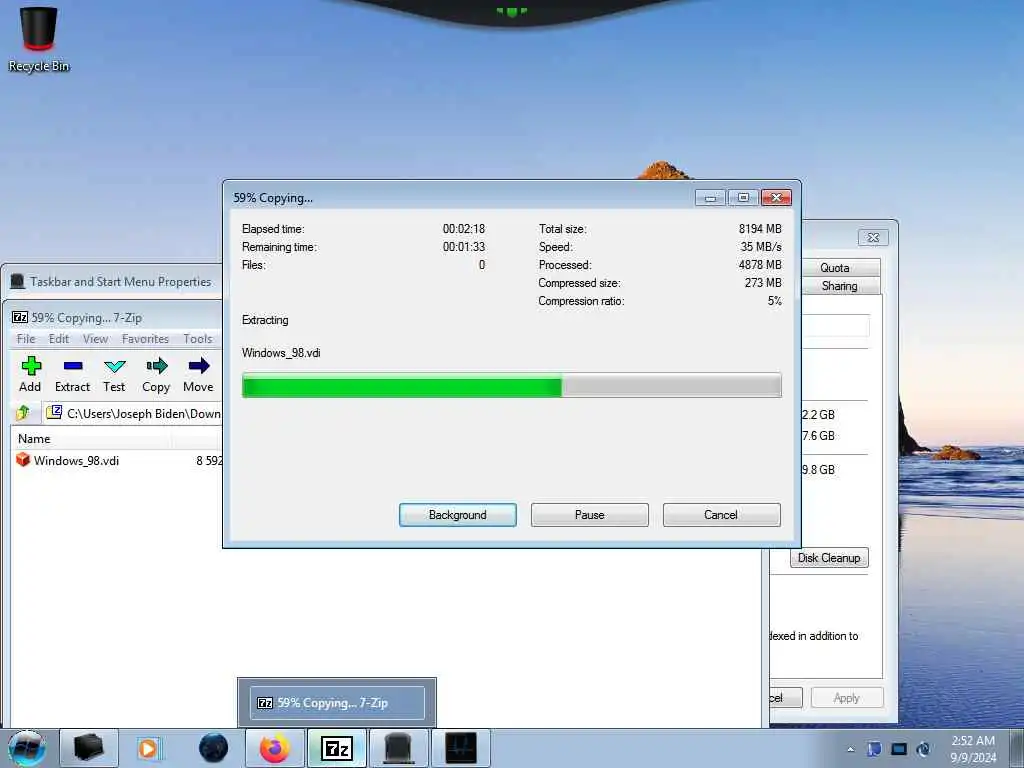This screenshot has height=768, width=1024.
Task: Switch to the Sharing tab
Action: [840, 286]
